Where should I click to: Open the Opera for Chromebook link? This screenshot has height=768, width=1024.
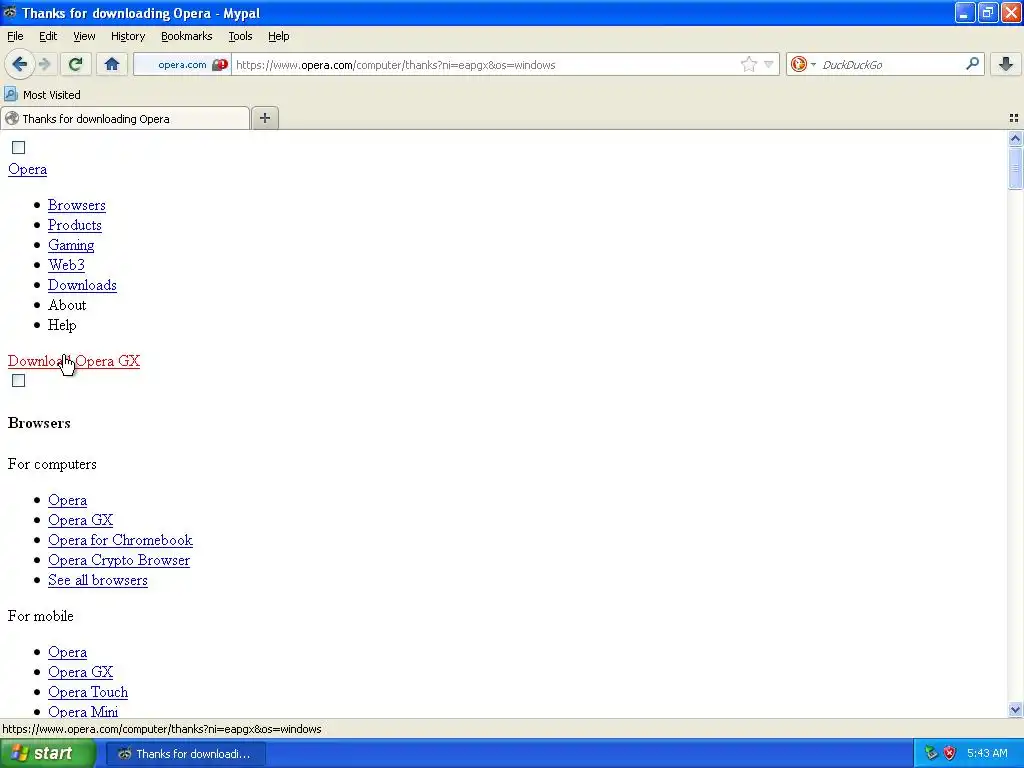[120, 541]
